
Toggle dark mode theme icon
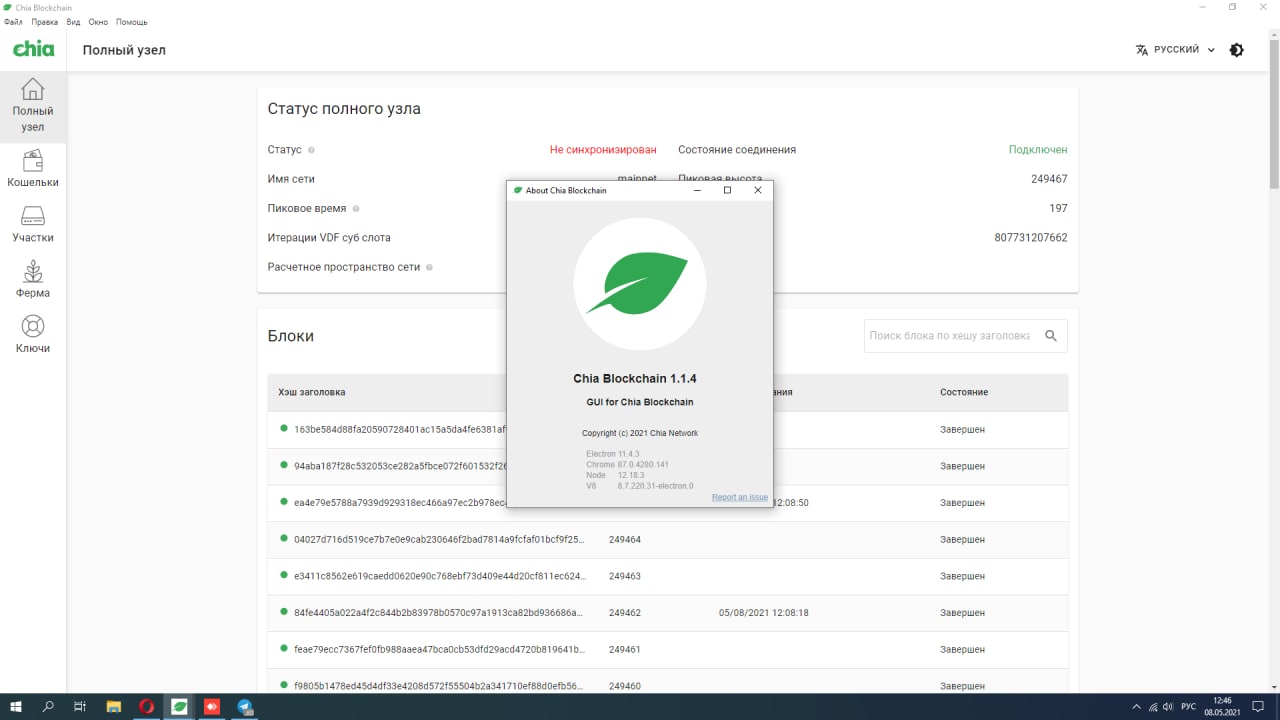tap(1237, 50)
